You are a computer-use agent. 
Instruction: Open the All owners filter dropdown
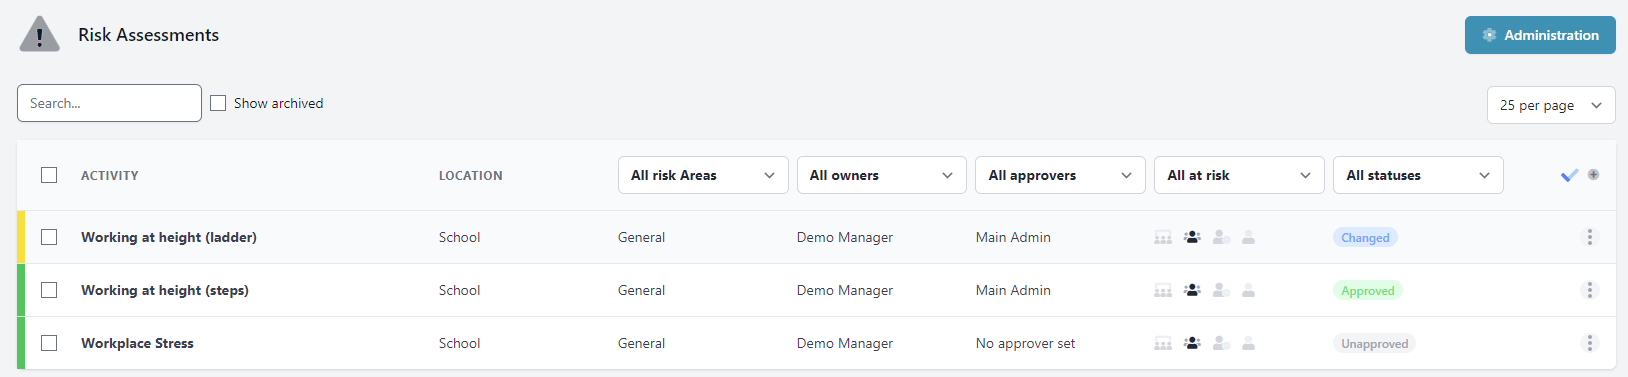click(882, 175)
